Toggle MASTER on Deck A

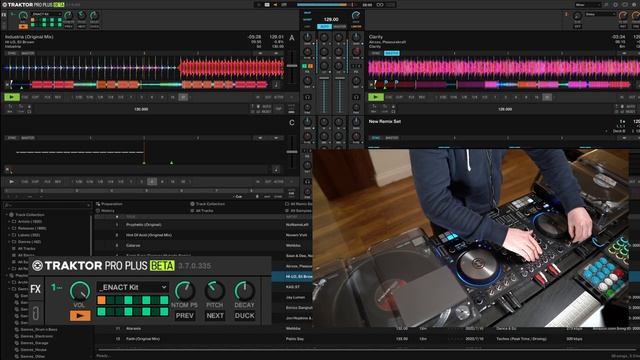click(28, 53)
